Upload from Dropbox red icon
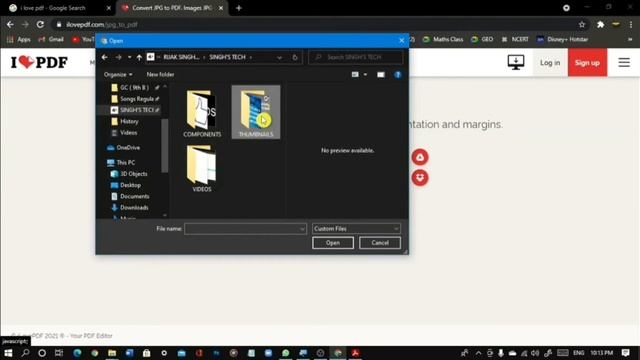Image resolution: width=640 pixels, height=360 pixels. click(420, 178)
